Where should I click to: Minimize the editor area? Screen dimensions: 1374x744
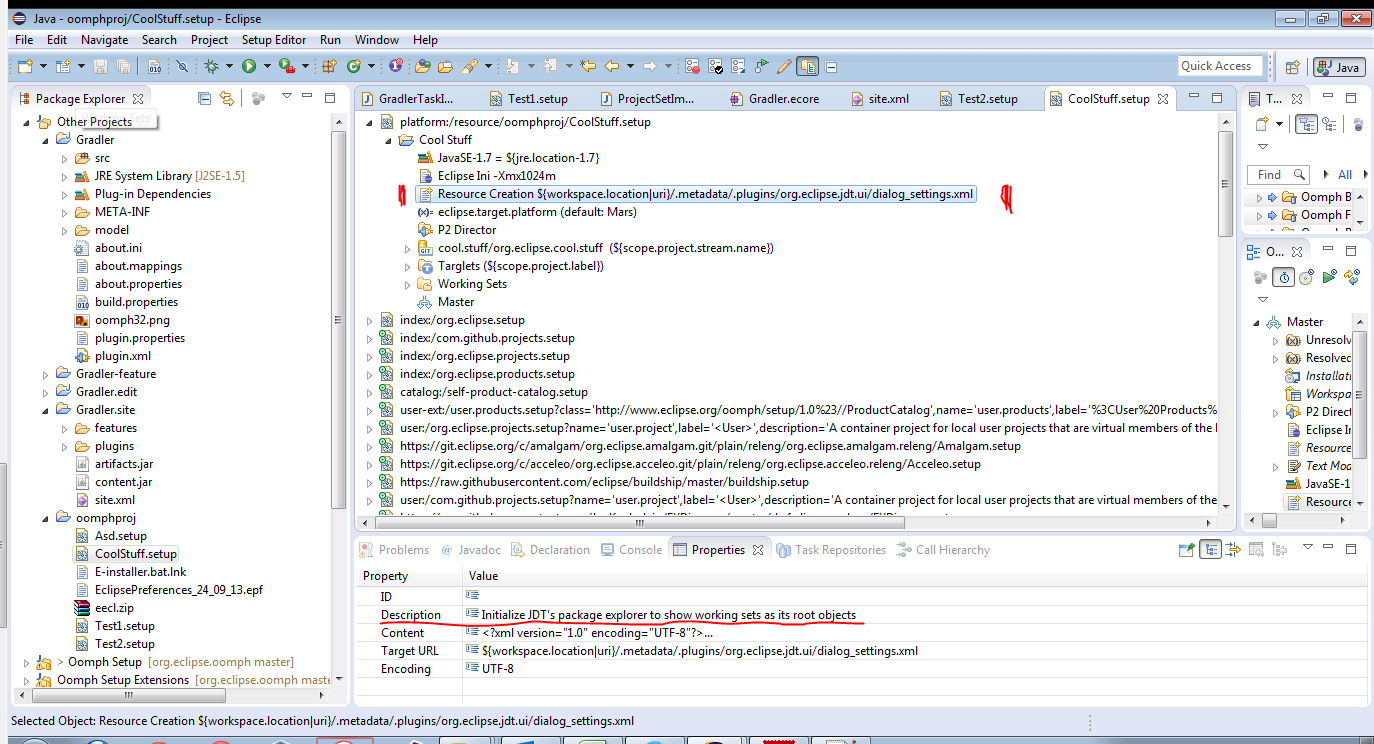1194,97
